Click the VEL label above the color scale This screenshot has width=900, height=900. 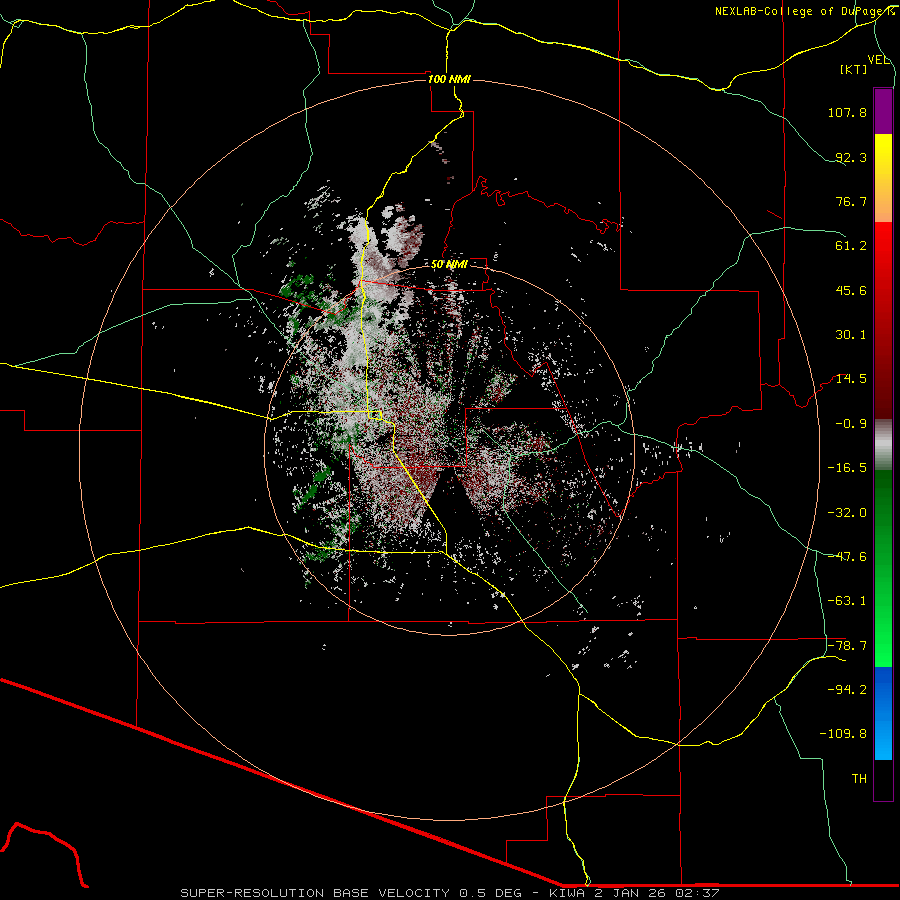tap(878, 60)
